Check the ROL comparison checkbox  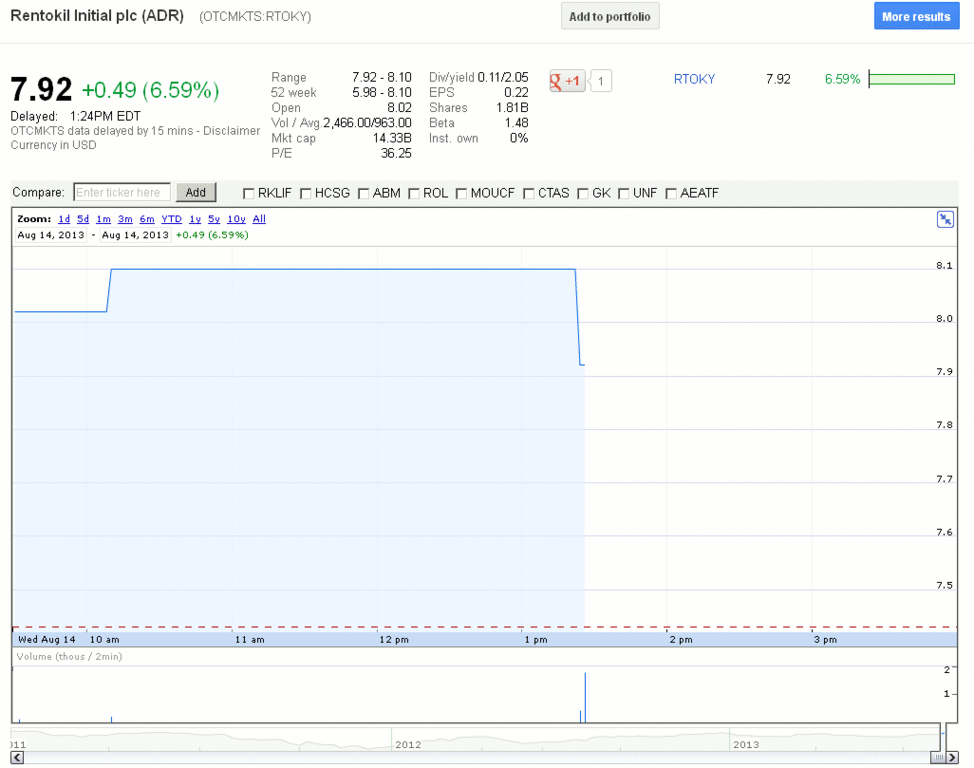pyautogui.click(x=414, y=194)
